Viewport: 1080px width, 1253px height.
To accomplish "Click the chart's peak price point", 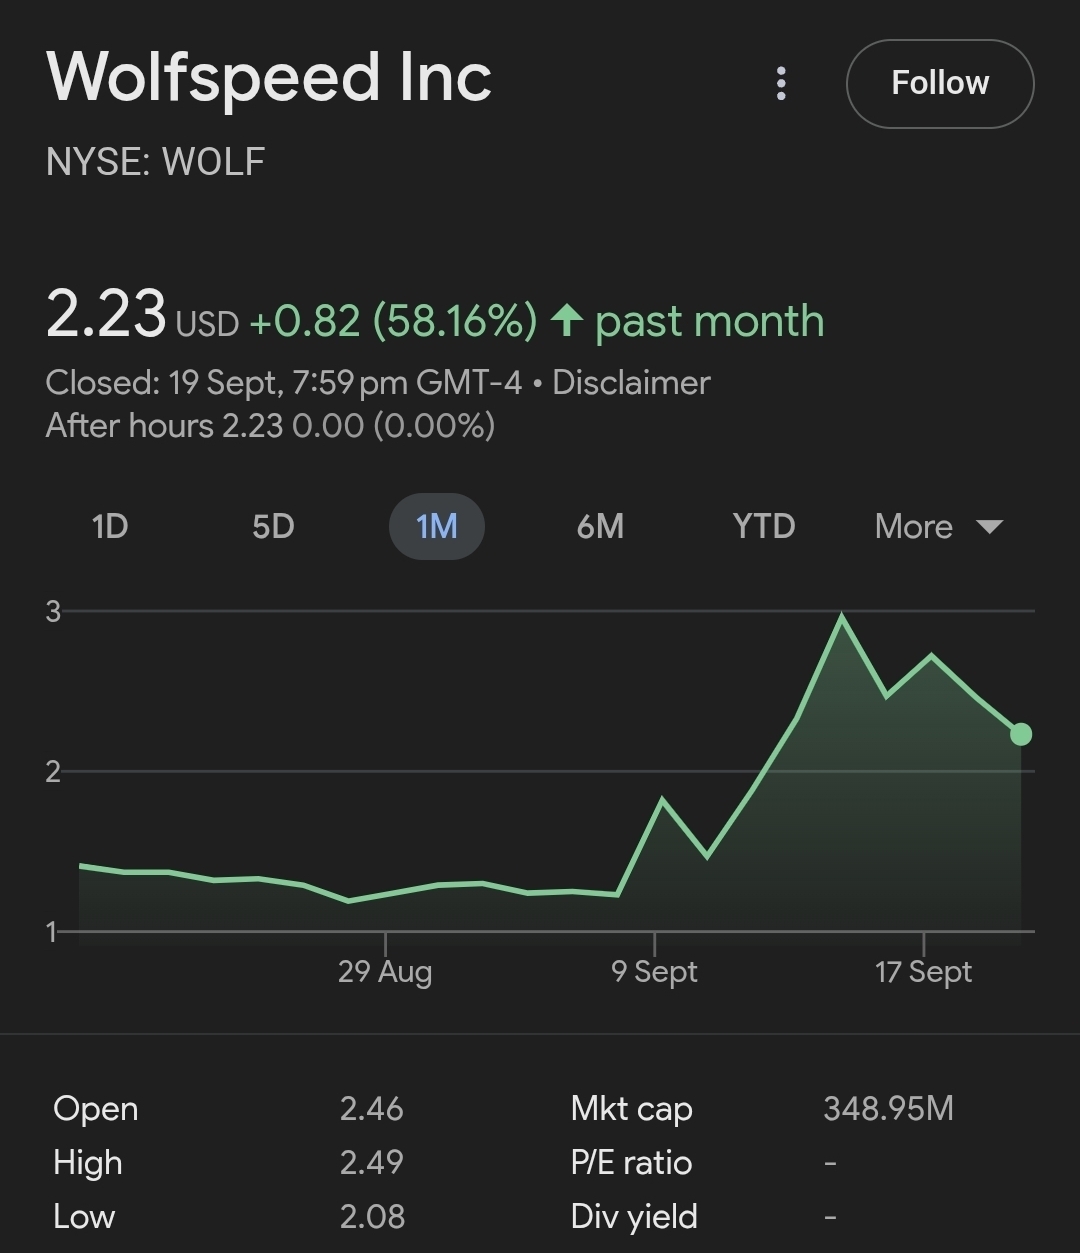I will pyautogui.click(x=842, y=617).
